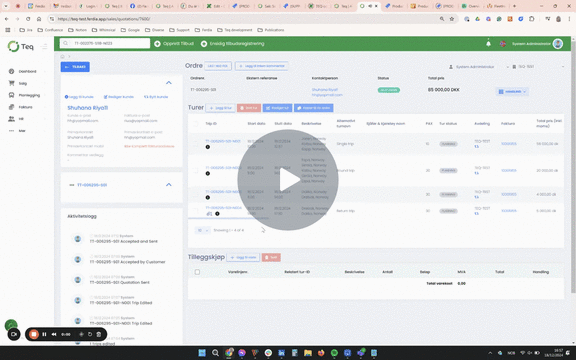Collapse the TT-006295-S01 panel chevron
This screenshot has height=360, width=576.
coord(169,184)
